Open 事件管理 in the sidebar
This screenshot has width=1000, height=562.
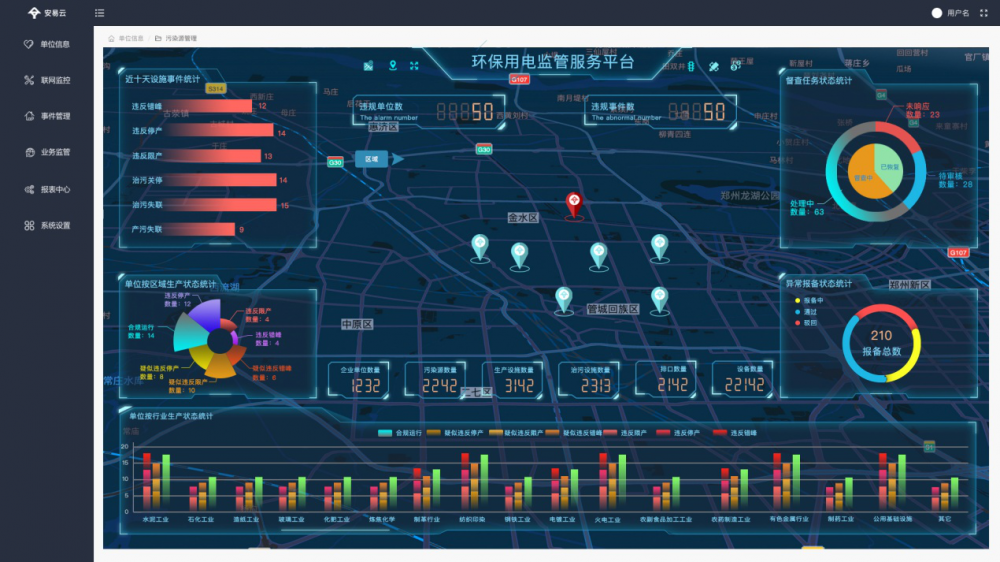(x=48, y=116)
